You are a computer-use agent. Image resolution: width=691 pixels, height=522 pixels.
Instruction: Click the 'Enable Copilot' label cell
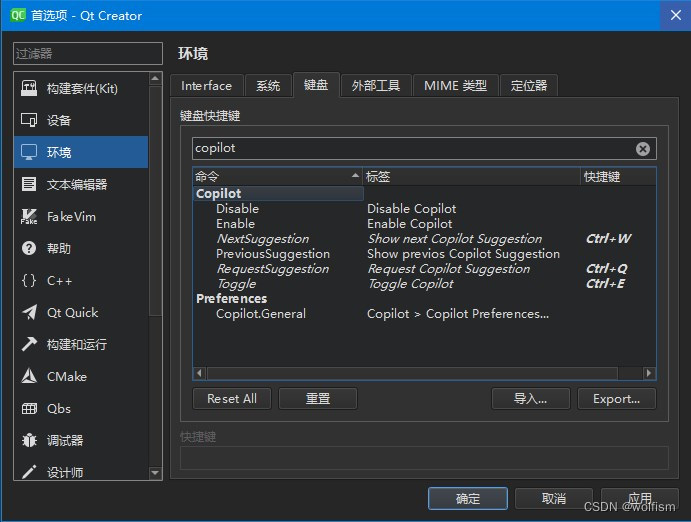[409, 224]
